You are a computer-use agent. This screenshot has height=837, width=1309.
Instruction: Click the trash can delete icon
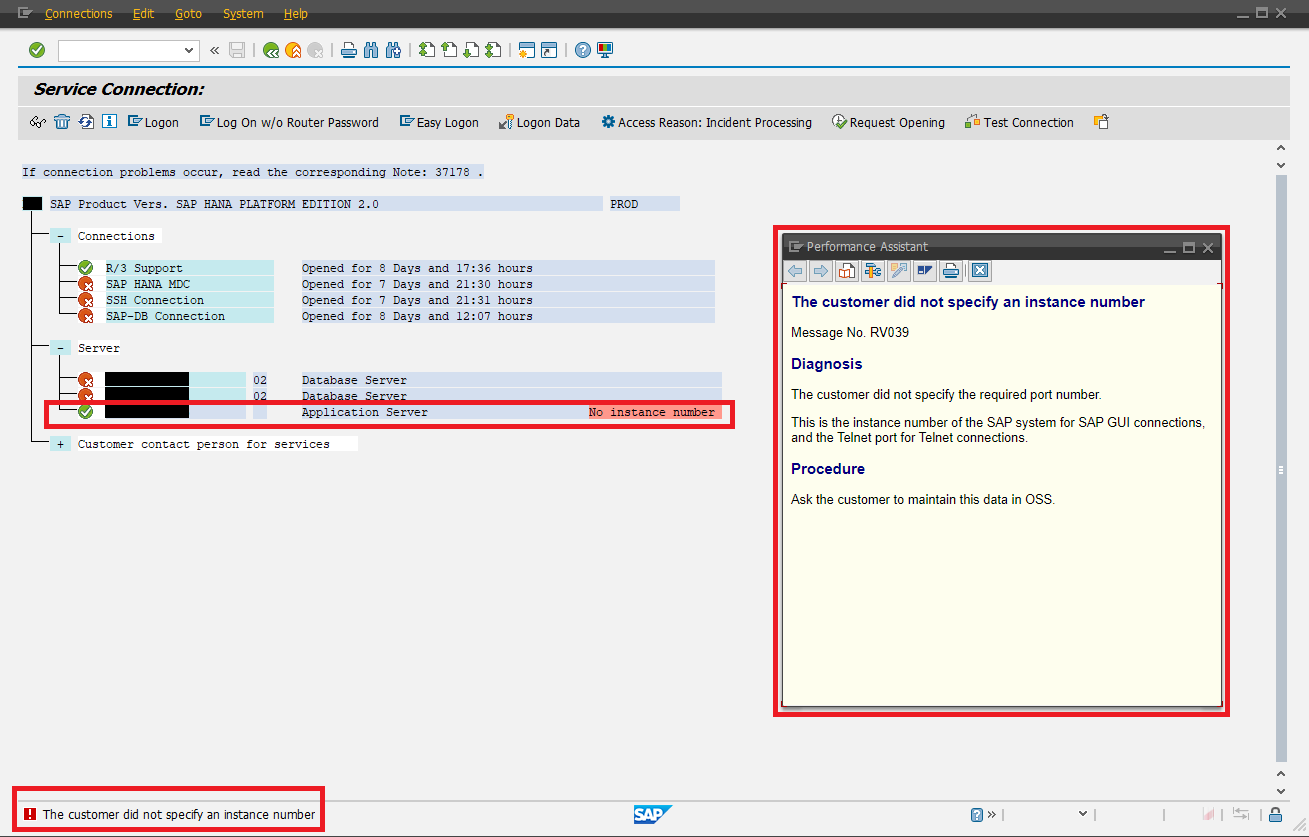[62, 122]
